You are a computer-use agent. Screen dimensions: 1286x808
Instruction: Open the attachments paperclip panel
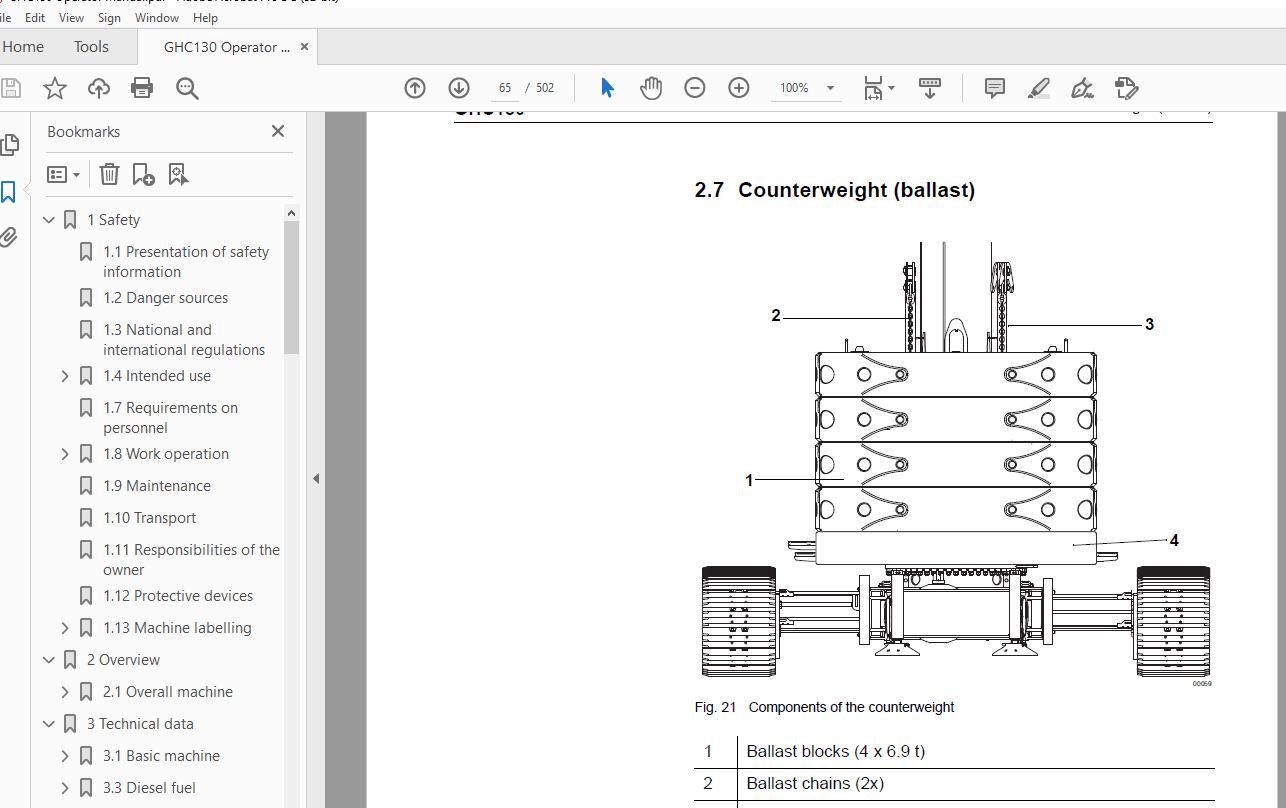pos(8,238)
